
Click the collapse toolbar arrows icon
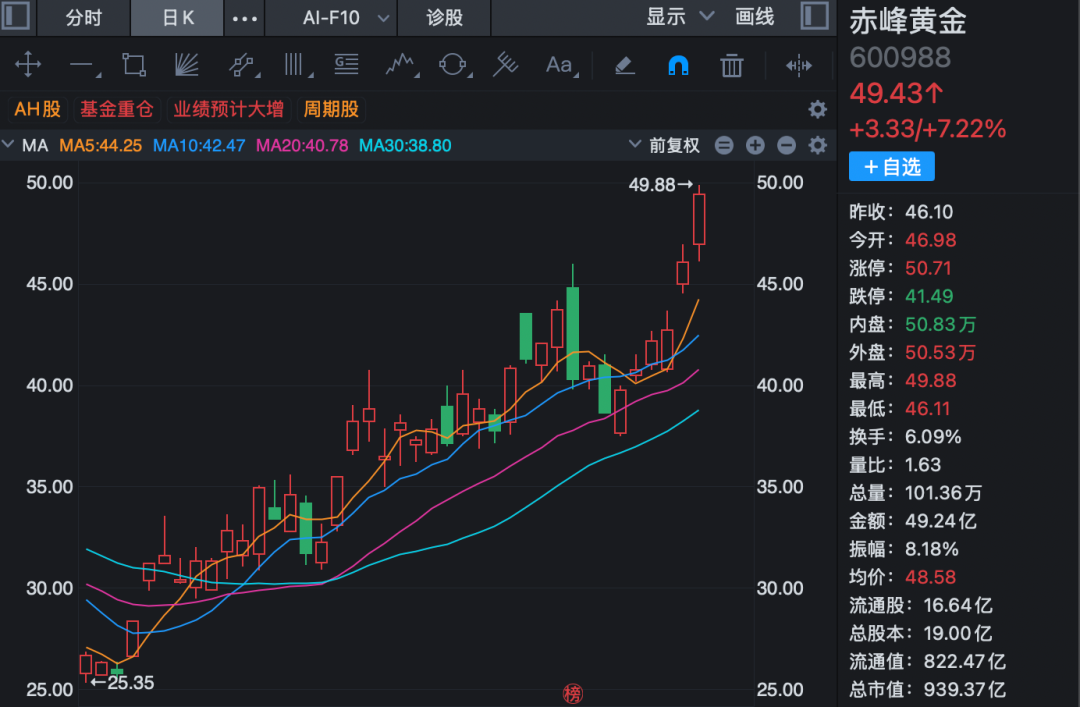pos(799,65)
